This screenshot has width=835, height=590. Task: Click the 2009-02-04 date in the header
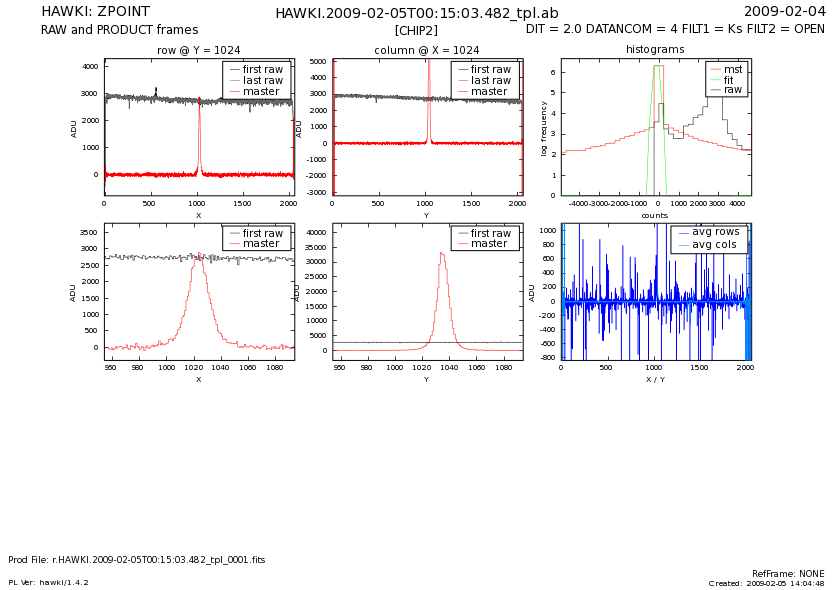(798, 12)
